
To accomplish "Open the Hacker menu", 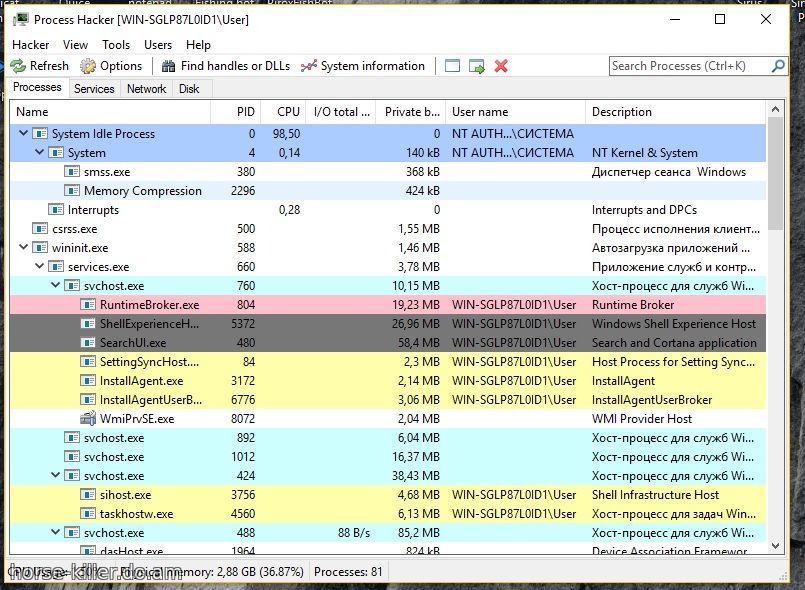I will pyautogui.click(x=30, y=45).
